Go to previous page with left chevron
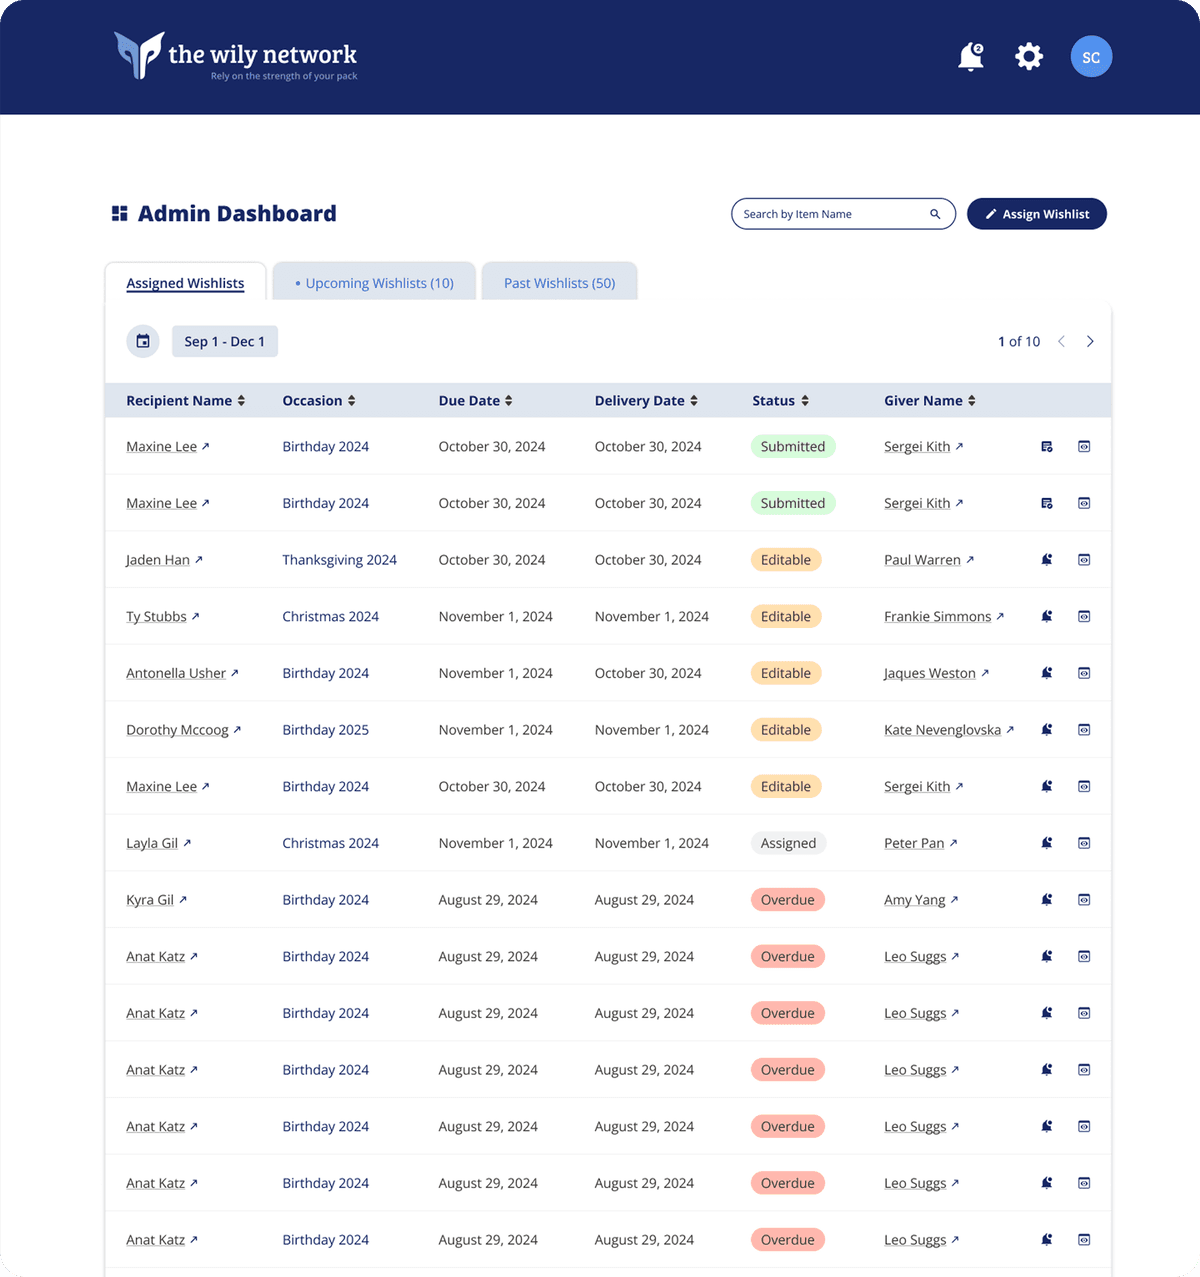 [1061, 342]
